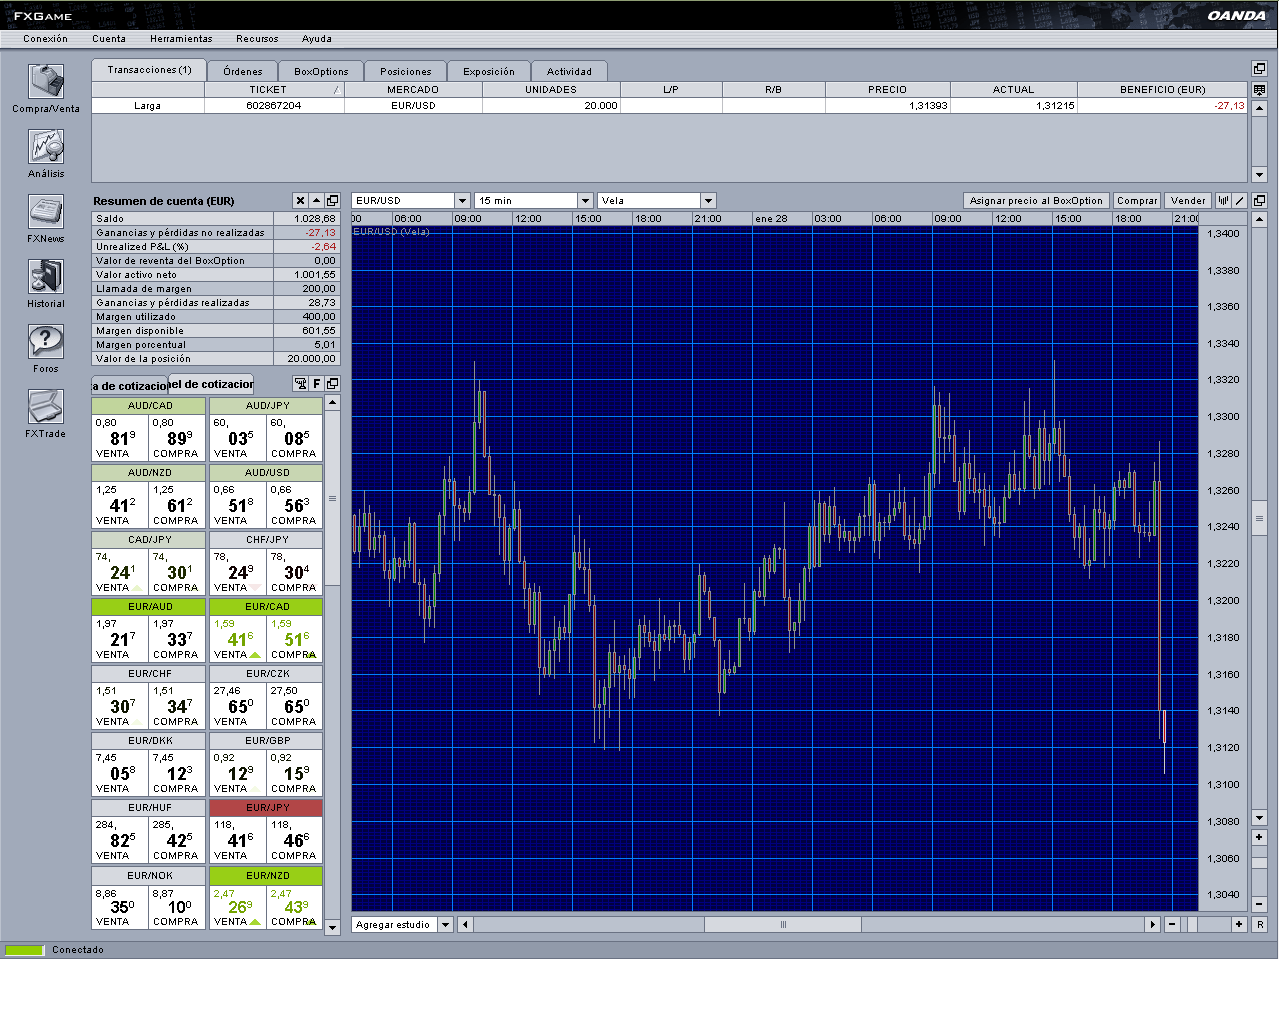Viewport: 1280px width, 1024px height.
Task: Reset chart zoom with R button
Action: (x=1260, y=925)
